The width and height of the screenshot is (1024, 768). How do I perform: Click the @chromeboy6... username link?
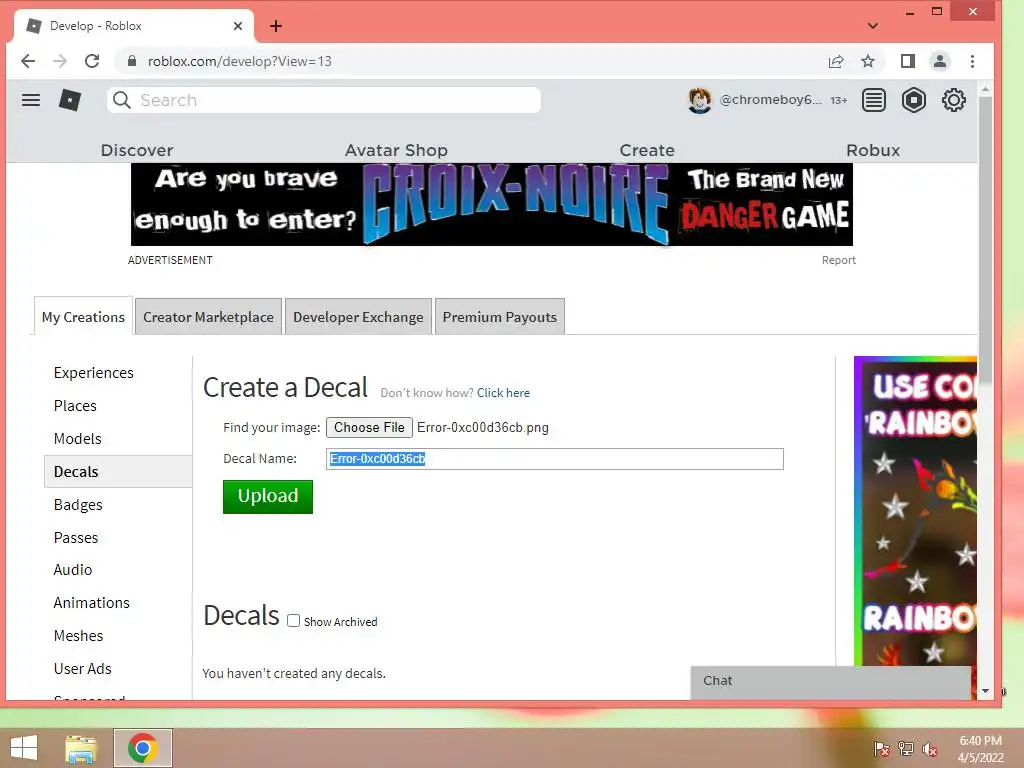(x=770, y=99)
